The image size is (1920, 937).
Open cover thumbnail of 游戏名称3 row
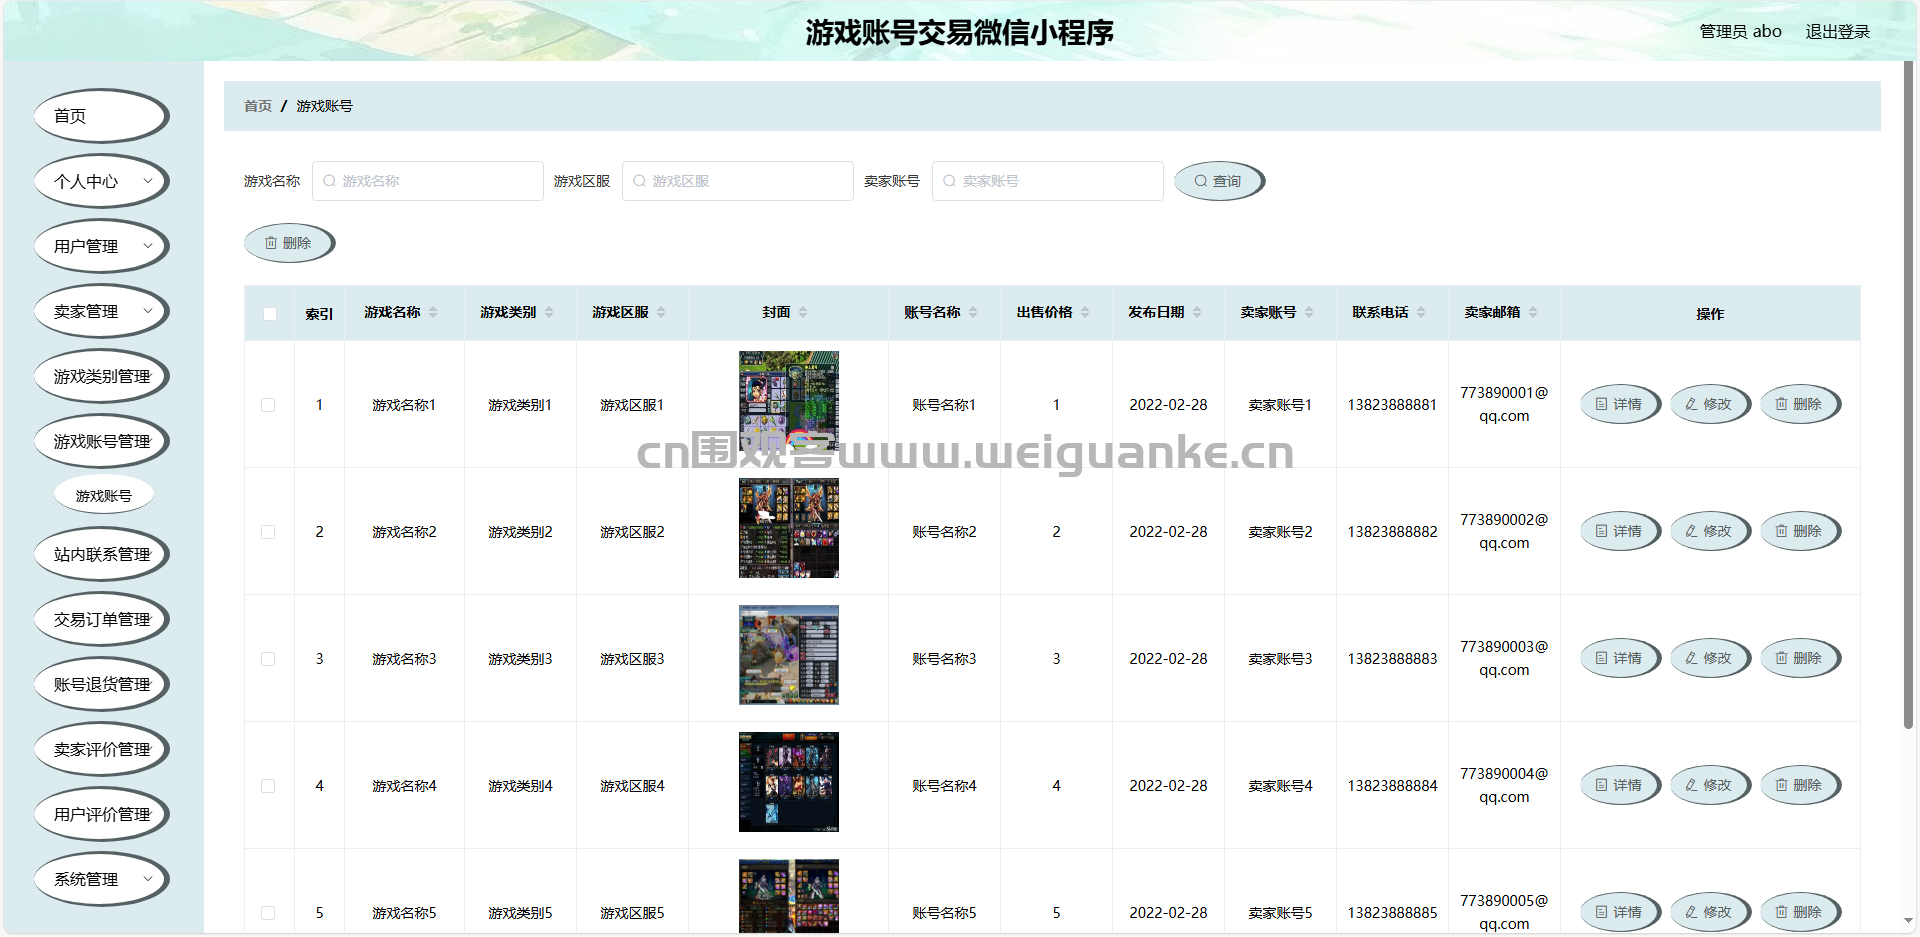click(x=789, y=655)
